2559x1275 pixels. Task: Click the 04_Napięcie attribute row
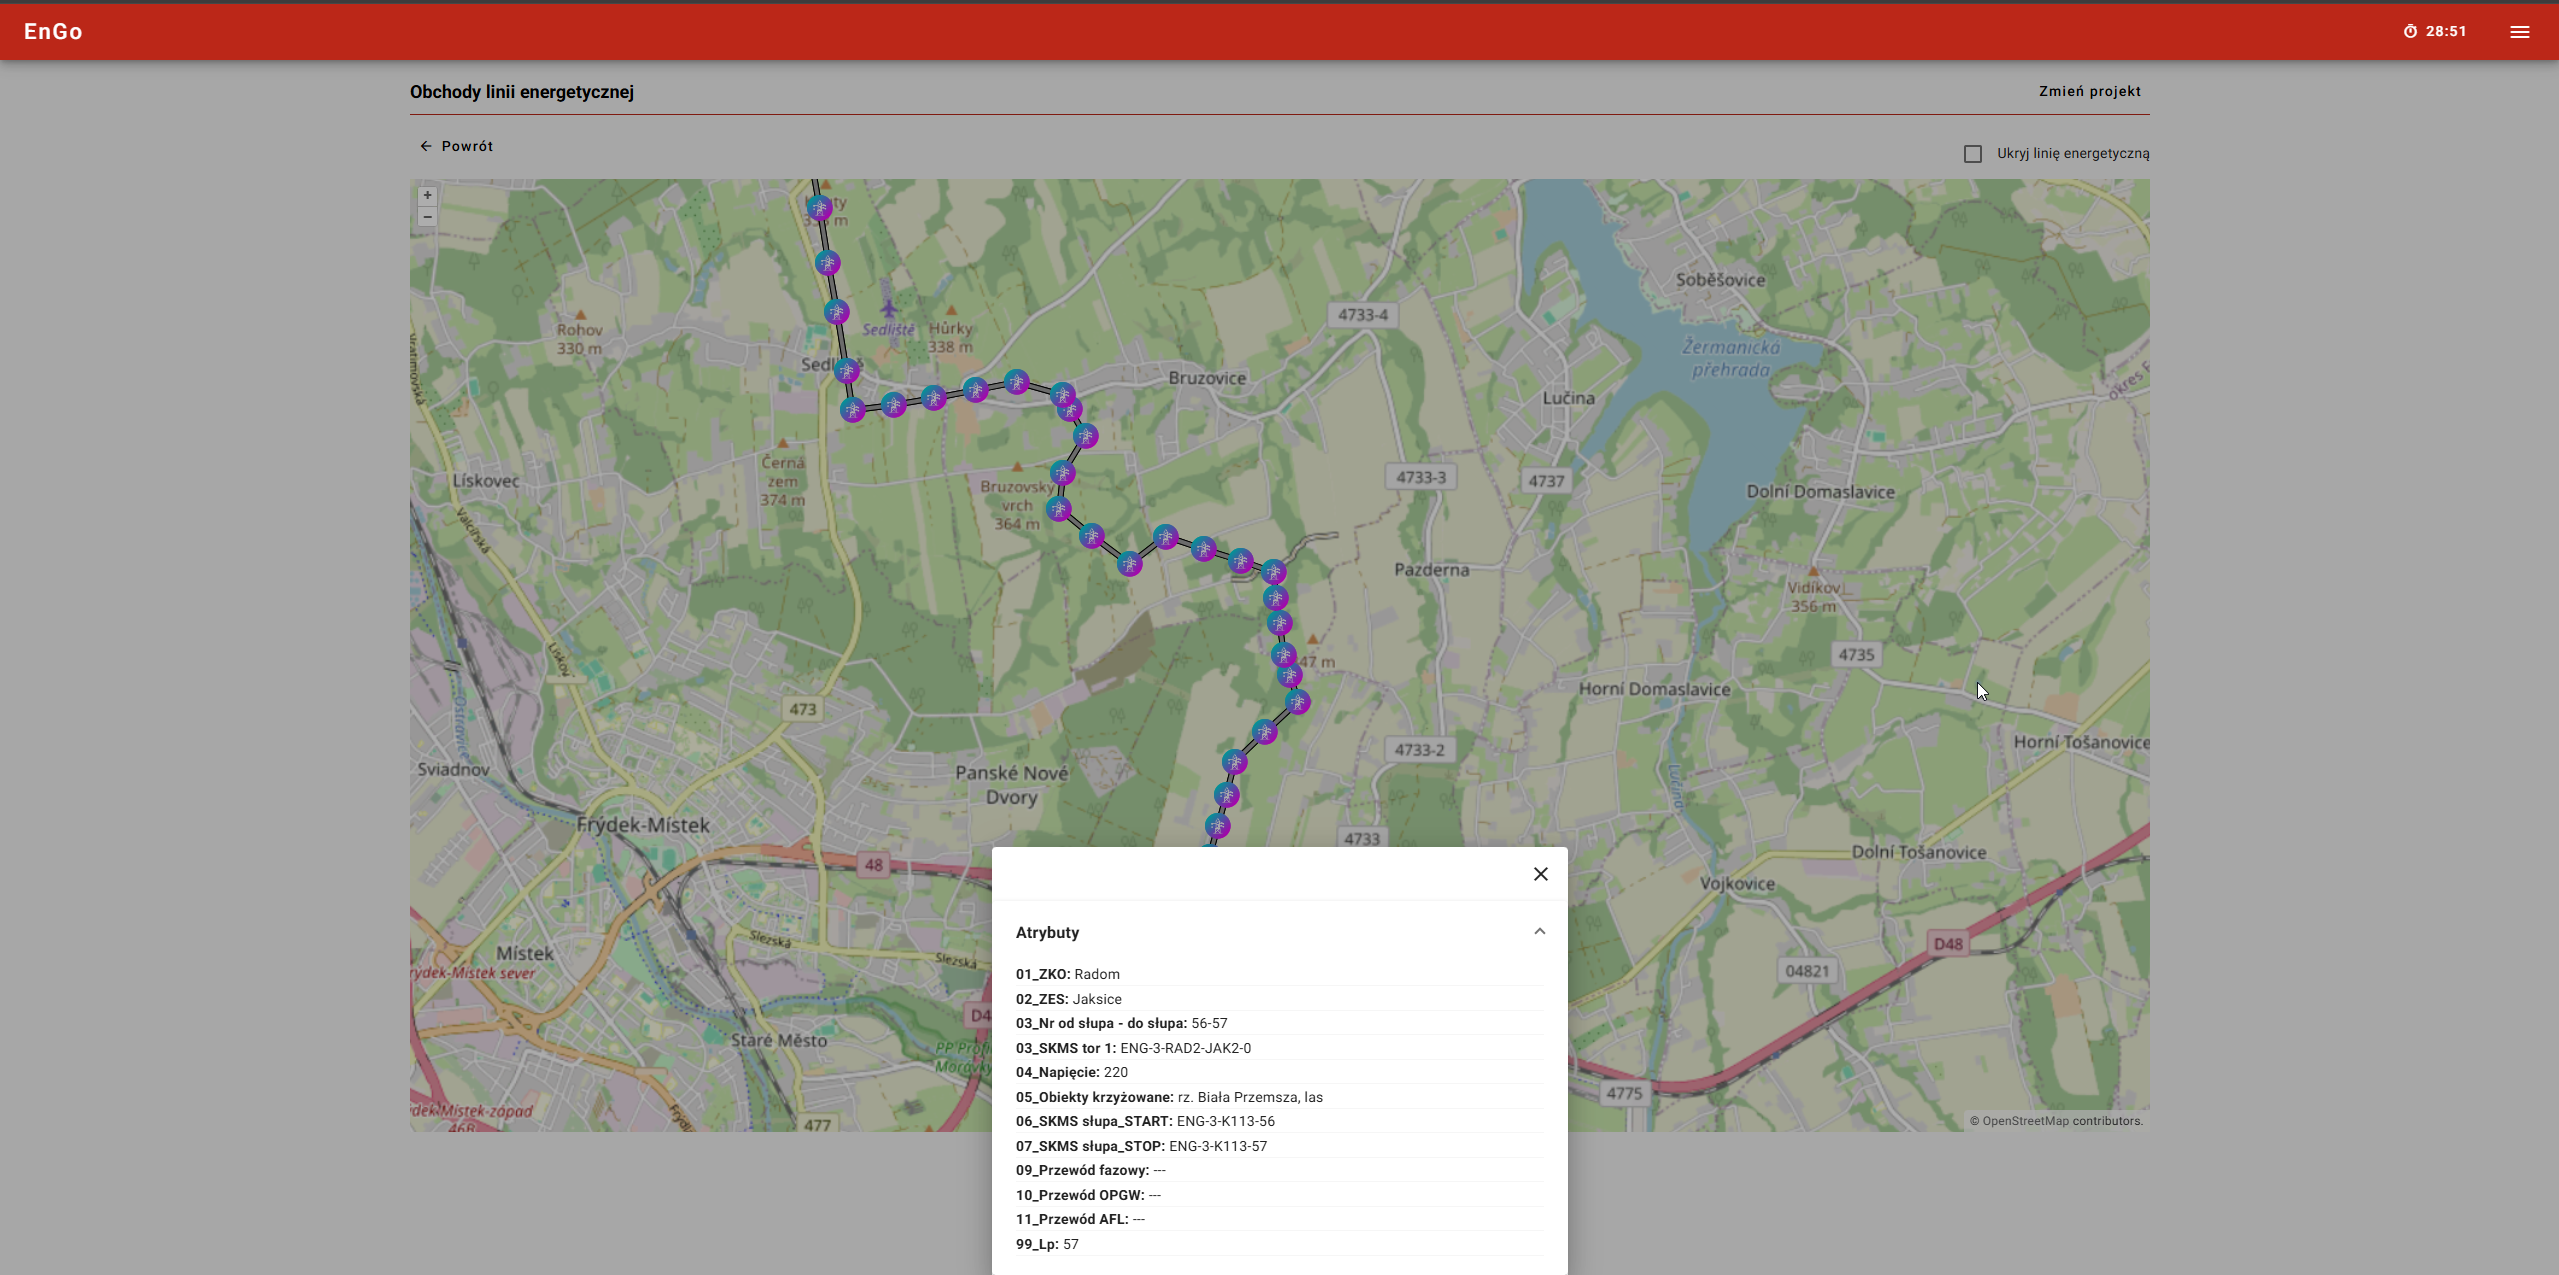click(x=1071, y=1072)
